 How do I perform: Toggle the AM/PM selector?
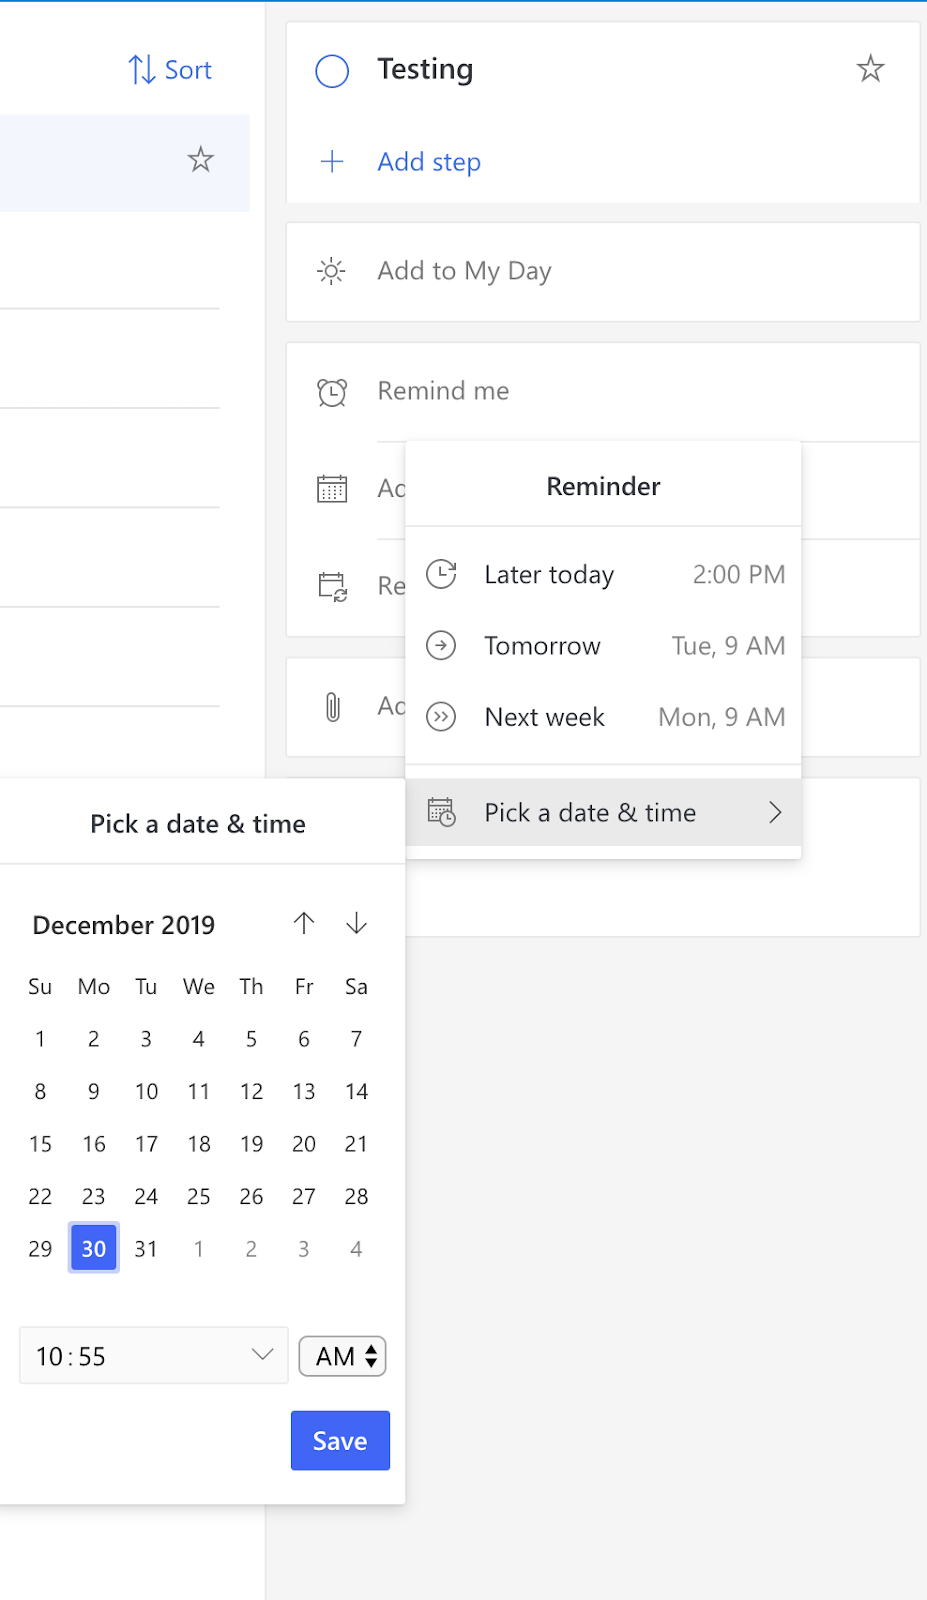343,1357
